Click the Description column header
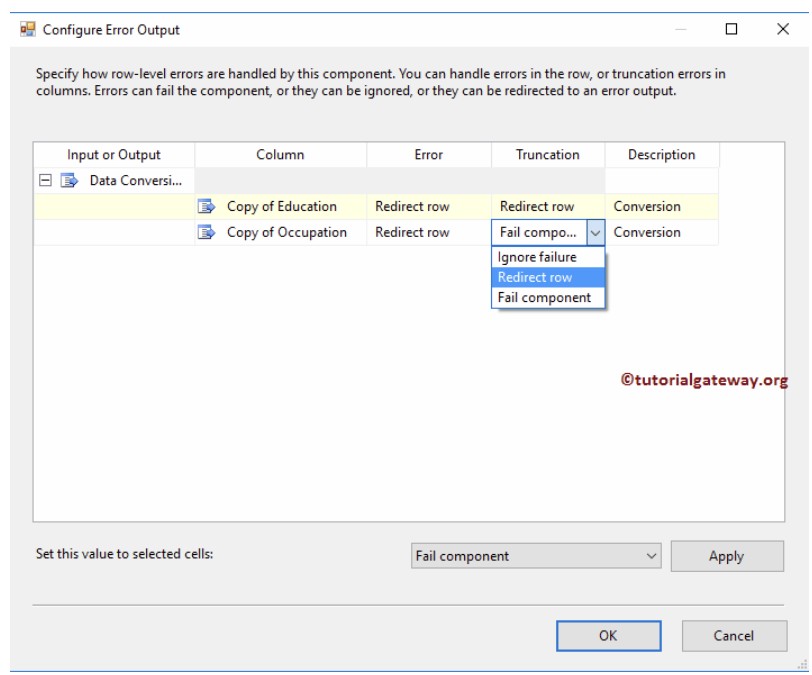Image resolution: width=812 pixels, height=675 pixels. click(662, 155)
